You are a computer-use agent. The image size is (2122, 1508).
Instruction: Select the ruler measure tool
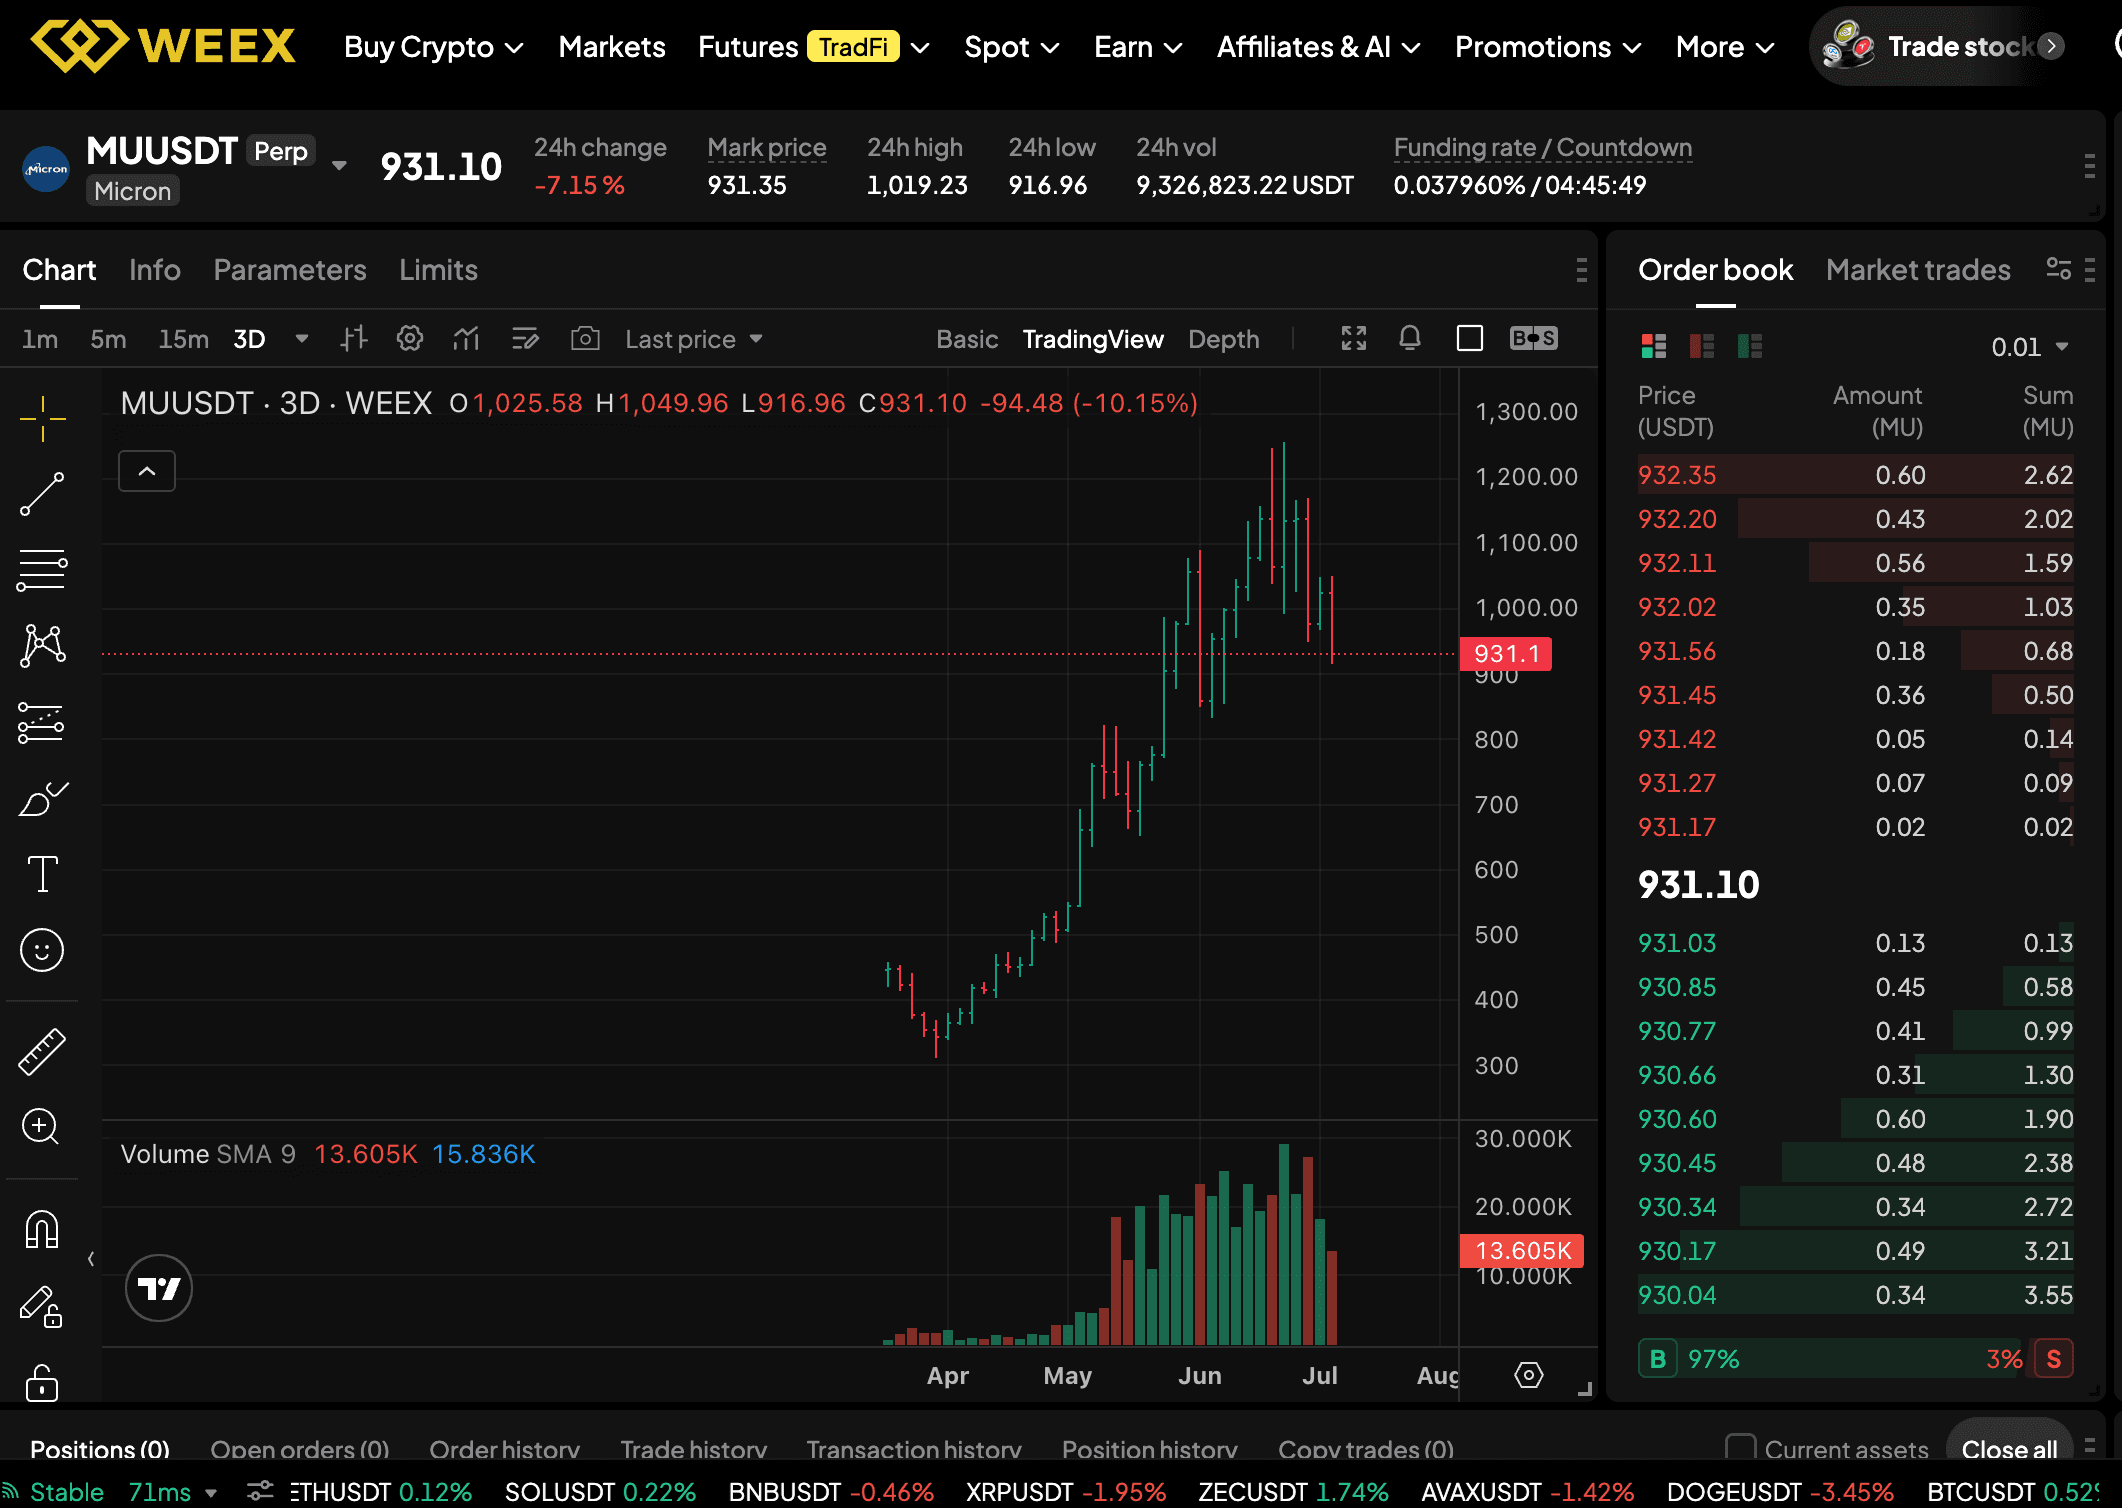click(x=42, y=1052)
